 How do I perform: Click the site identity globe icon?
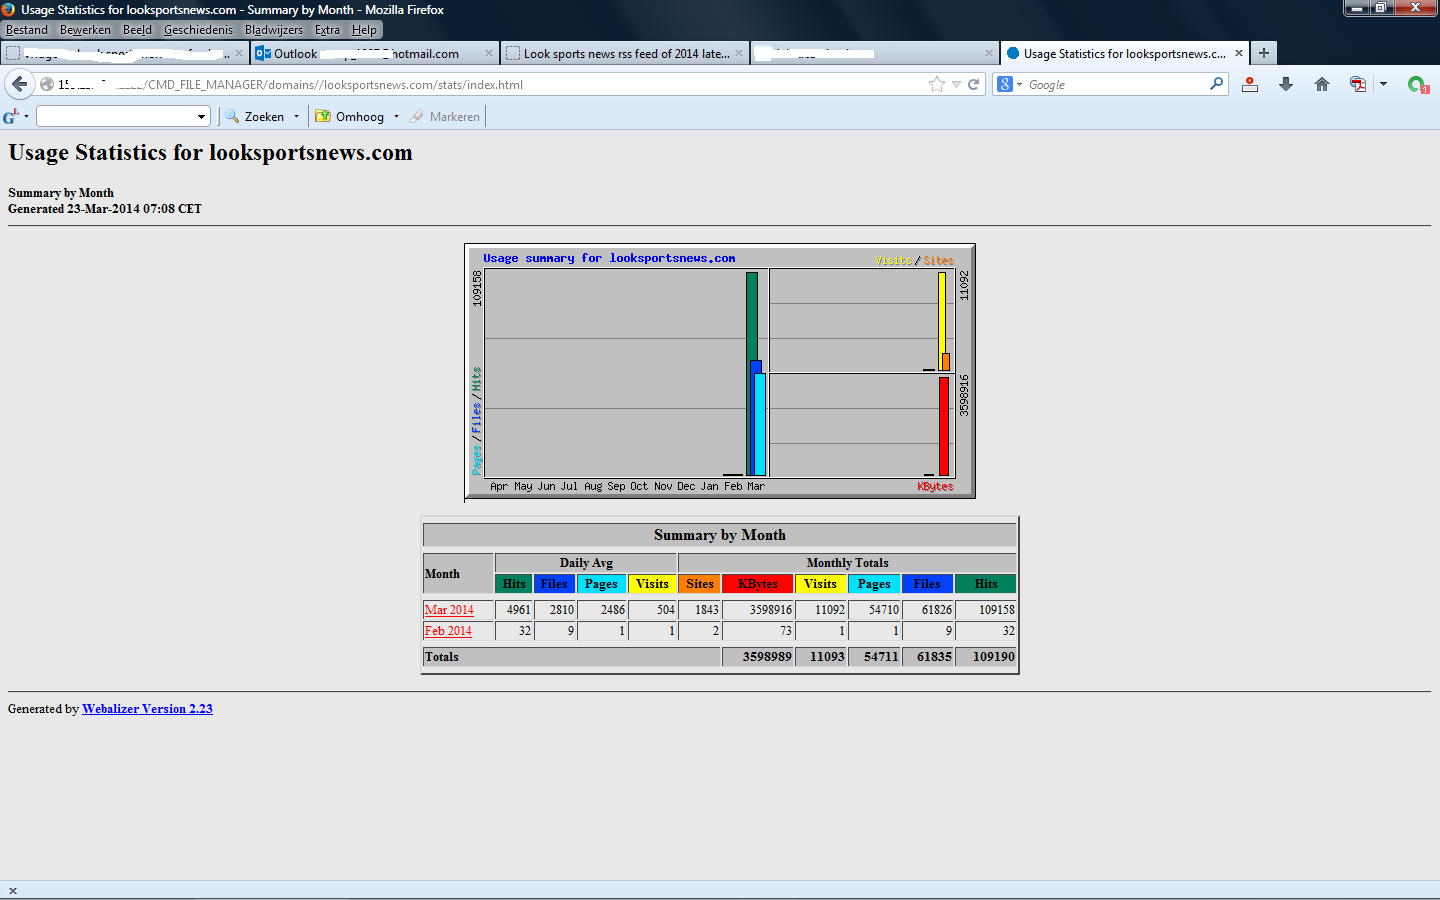[46, 84]
